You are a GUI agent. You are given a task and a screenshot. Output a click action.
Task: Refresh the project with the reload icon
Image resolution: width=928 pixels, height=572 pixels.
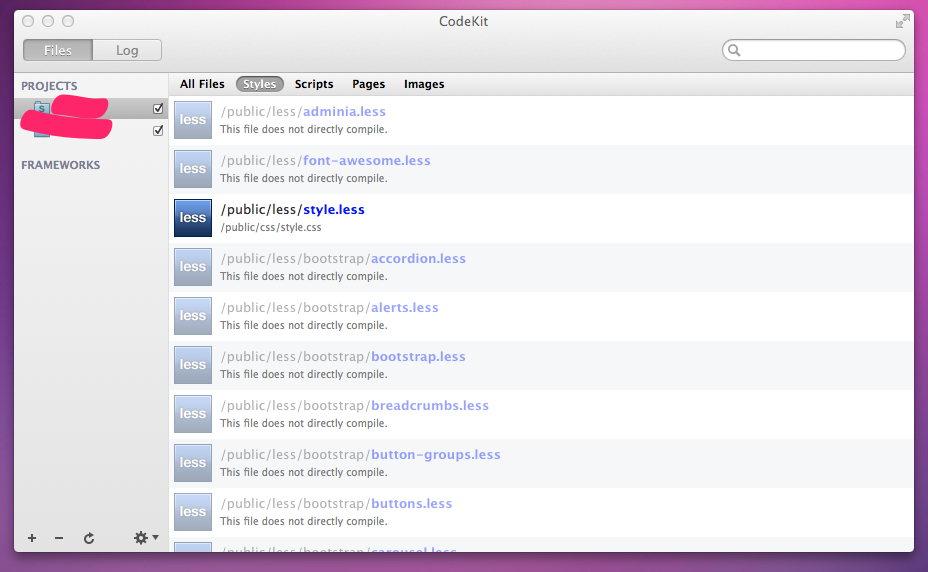[x=89, y=538]
